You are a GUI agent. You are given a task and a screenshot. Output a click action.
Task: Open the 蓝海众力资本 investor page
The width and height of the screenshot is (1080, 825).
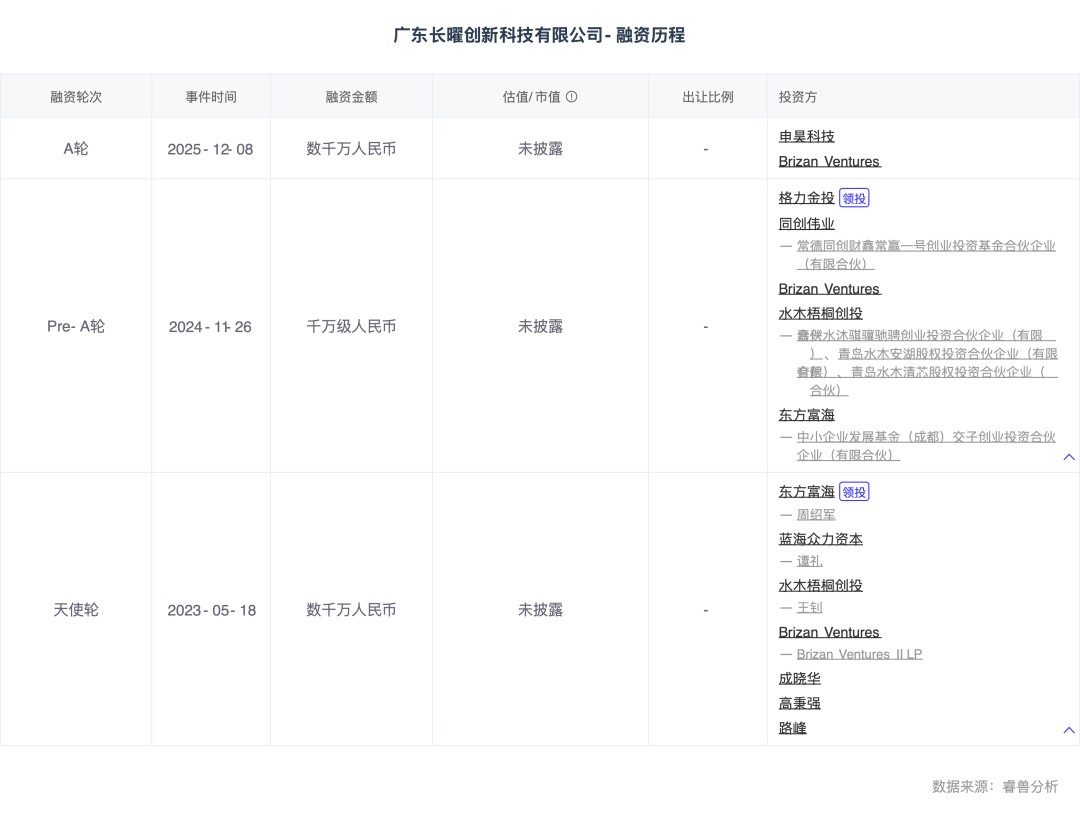(820, 538)
